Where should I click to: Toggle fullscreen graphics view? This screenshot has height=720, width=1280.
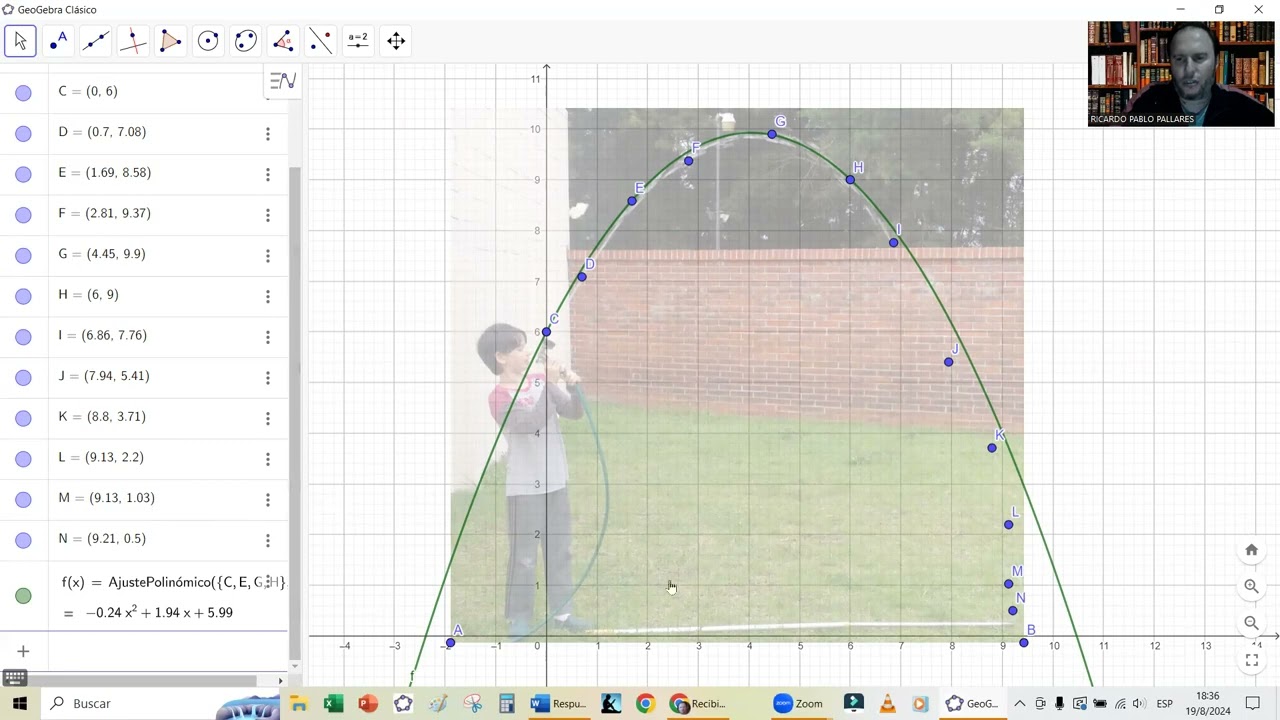(1251, 660)
